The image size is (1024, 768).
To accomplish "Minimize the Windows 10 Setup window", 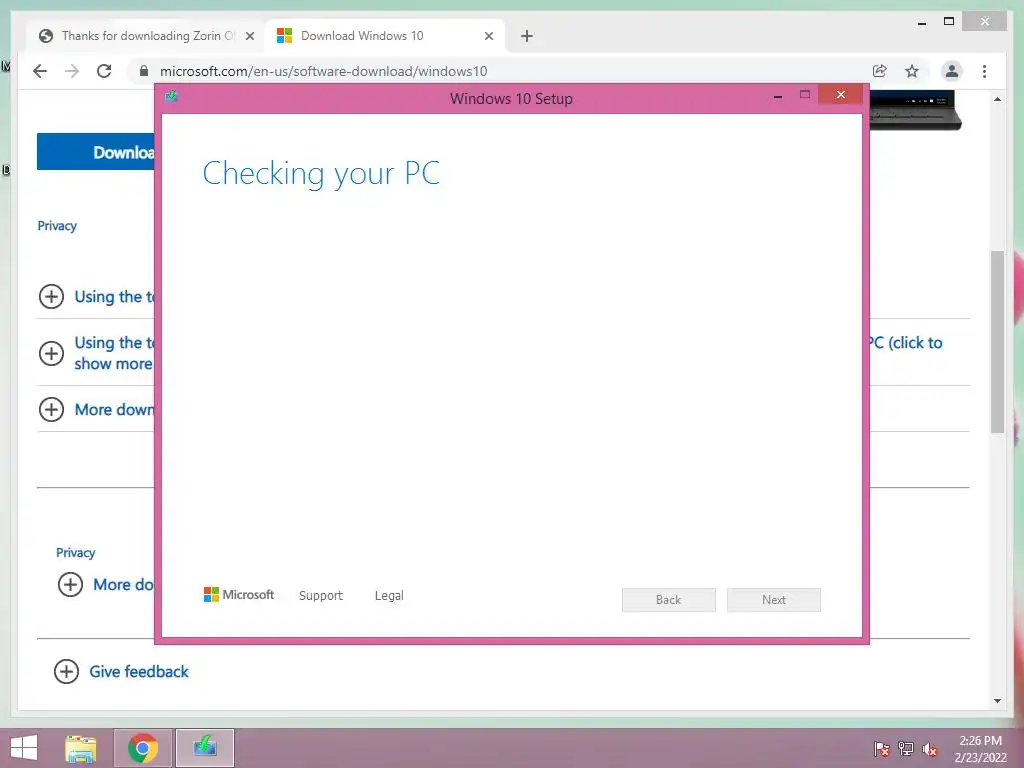I will [778, 96].
